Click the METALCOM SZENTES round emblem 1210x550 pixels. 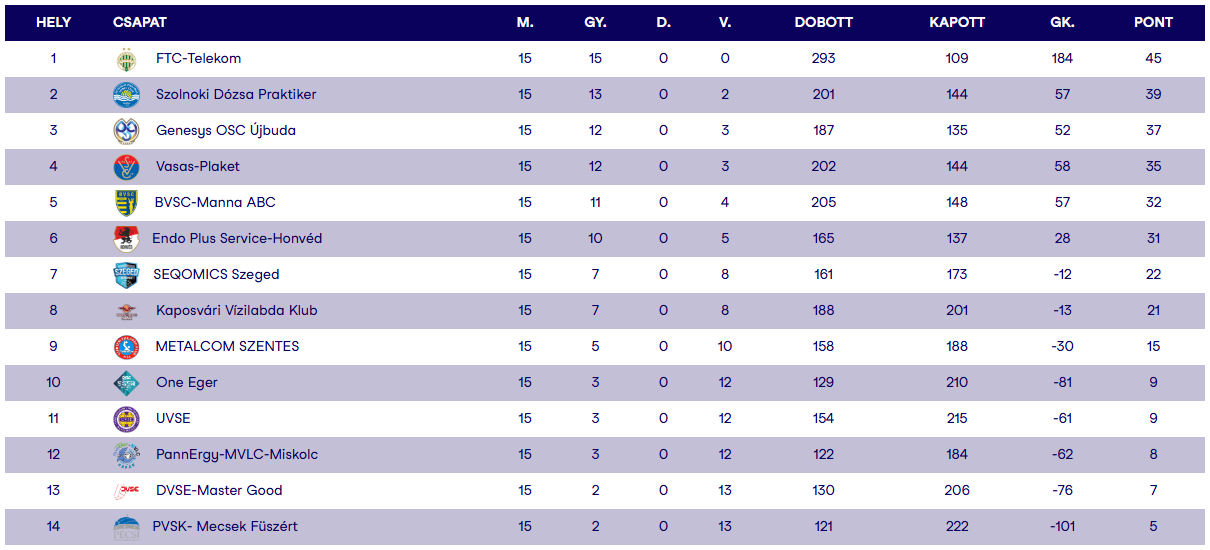click(126, 347)
